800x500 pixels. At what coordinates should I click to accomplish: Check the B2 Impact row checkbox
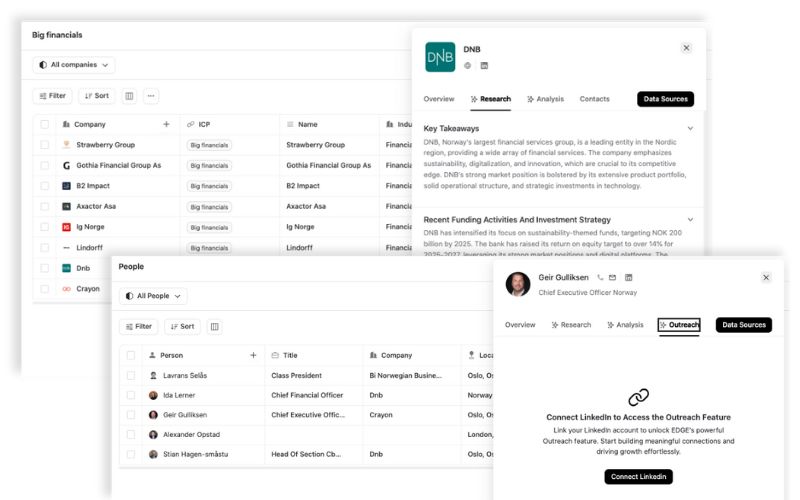pos(45,186)
